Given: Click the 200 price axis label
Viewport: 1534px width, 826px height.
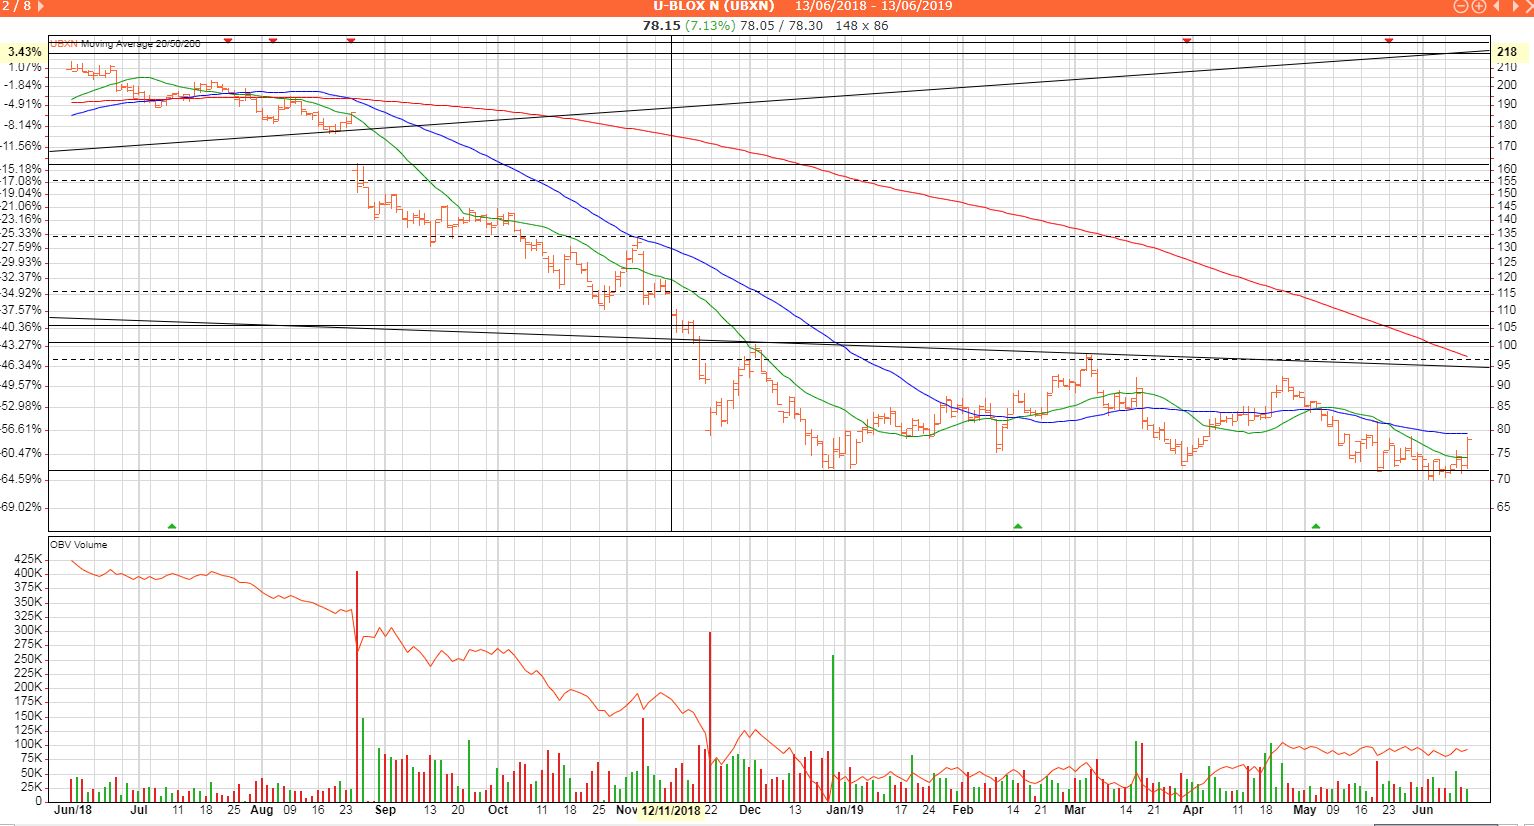Looking at the screenshot, I should coord(1507,85).
